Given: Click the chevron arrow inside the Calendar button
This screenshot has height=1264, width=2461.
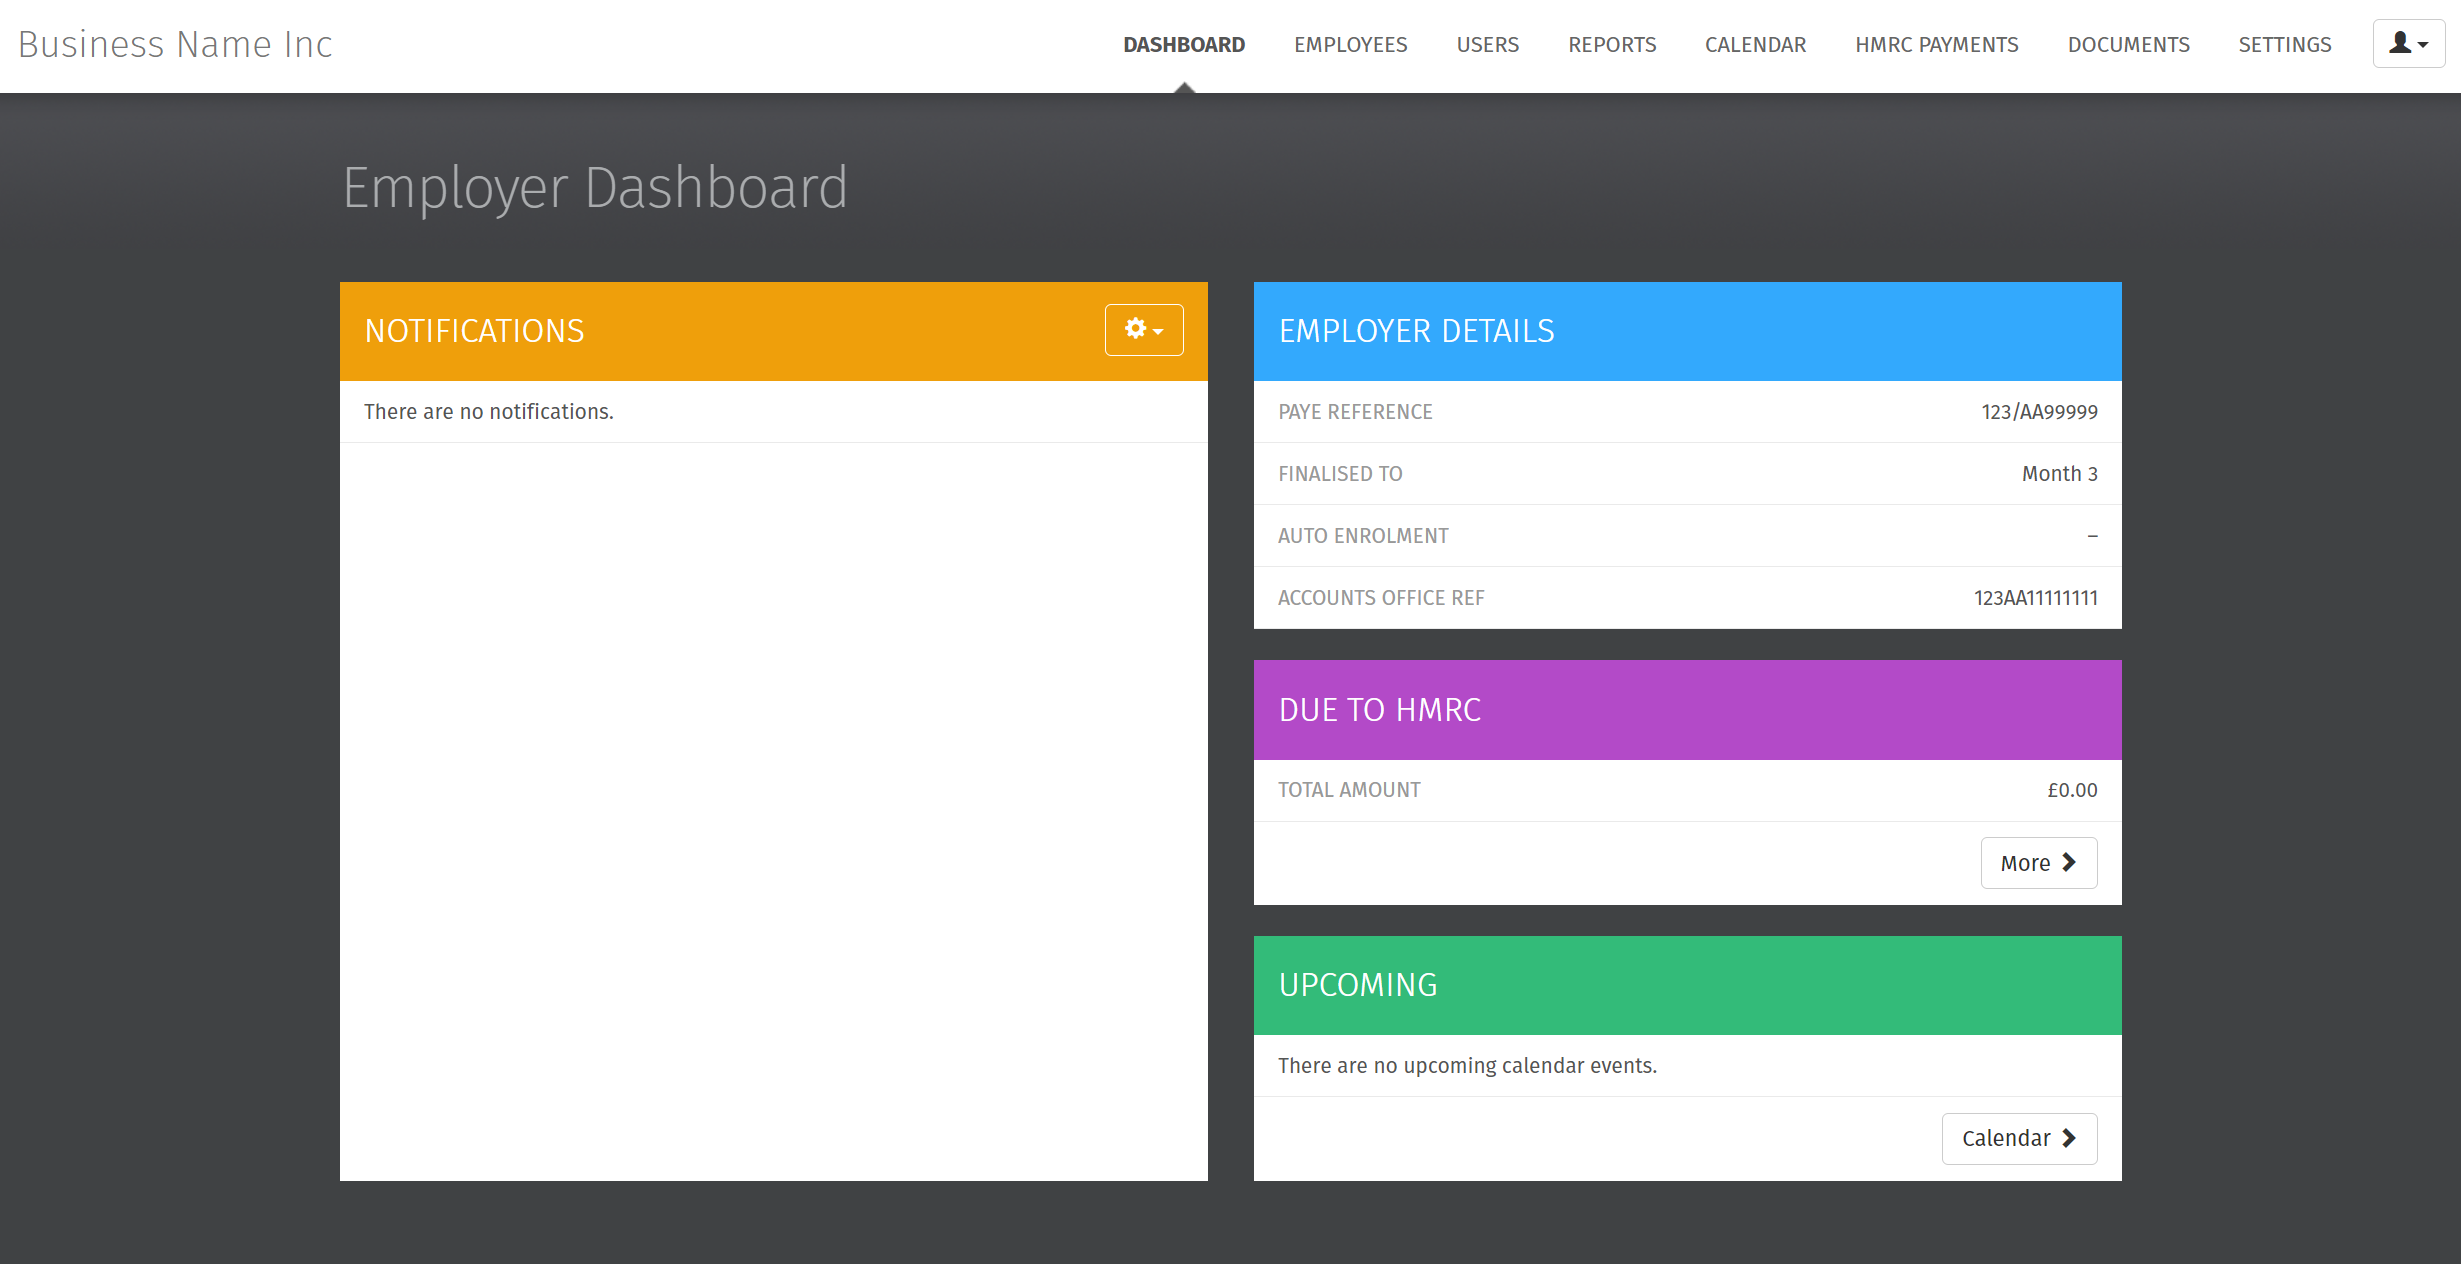Looking at the screenshot, I should [x=2069, y=1138].
